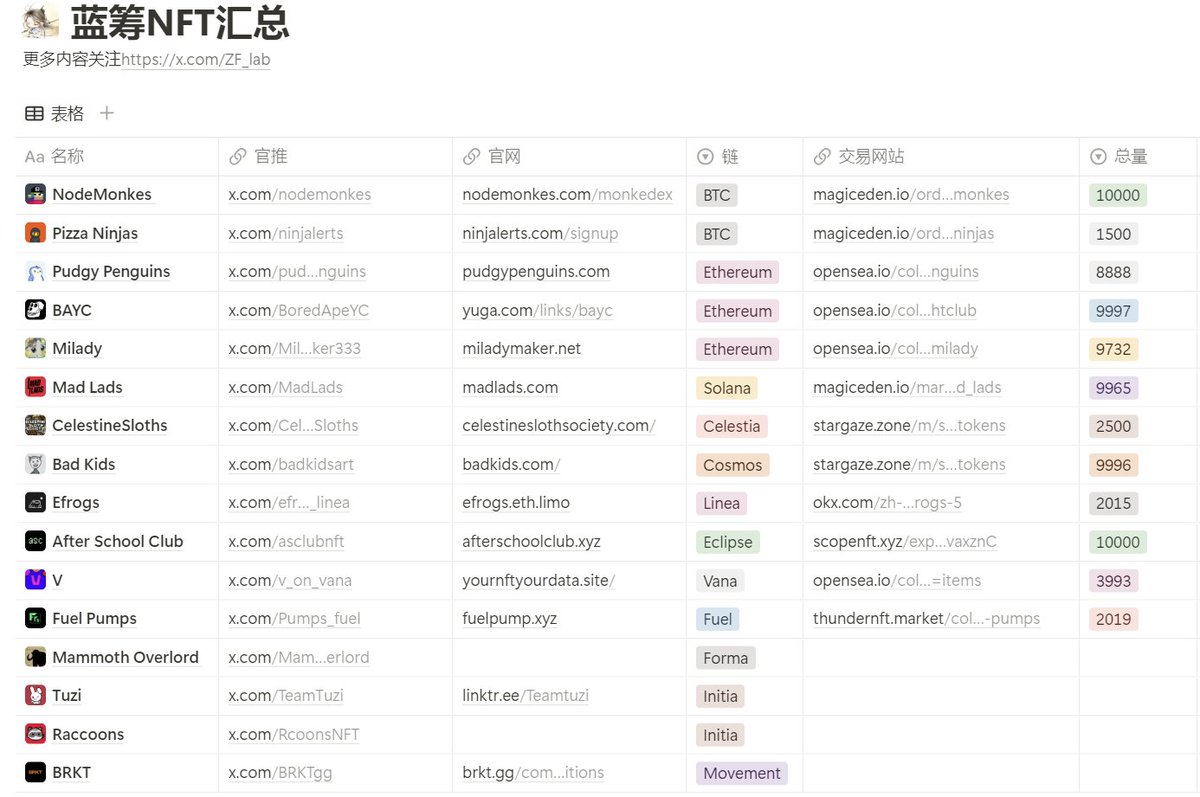Screen dimensions: 1200x797
Task: Click the 3993 supply value
Action: 1113,580
